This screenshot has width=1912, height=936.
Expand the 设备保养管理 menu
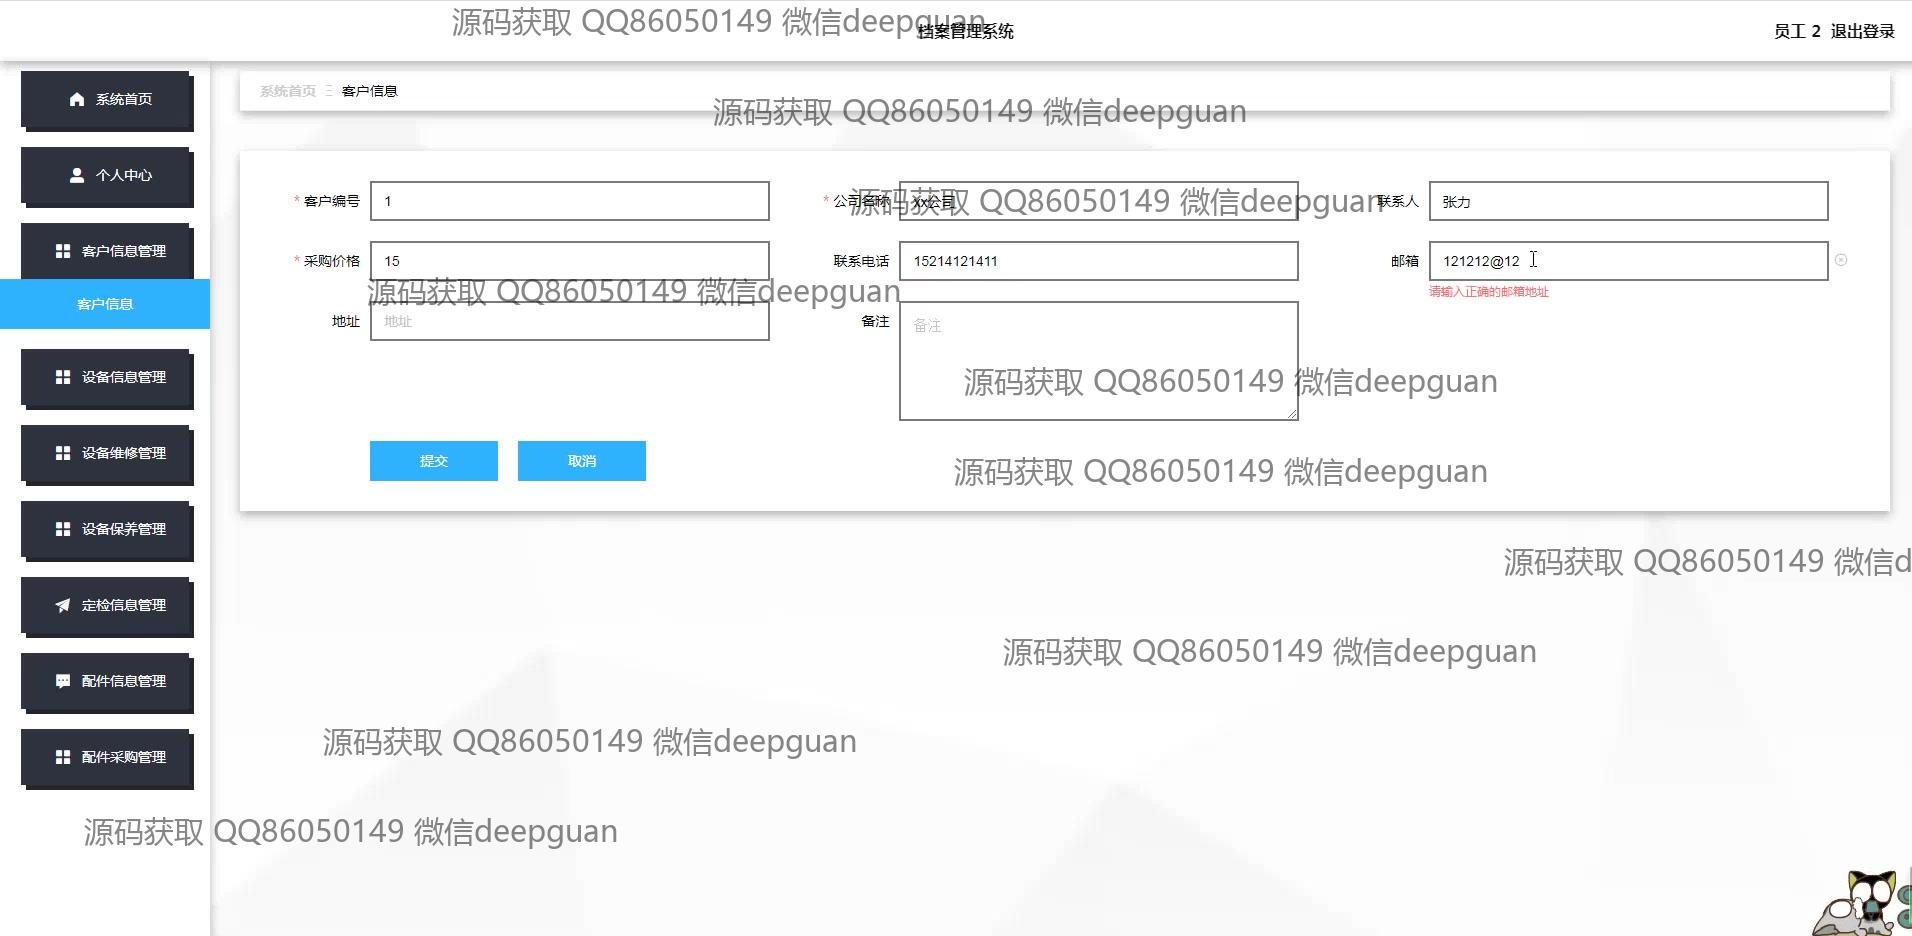tap(107, 529)
